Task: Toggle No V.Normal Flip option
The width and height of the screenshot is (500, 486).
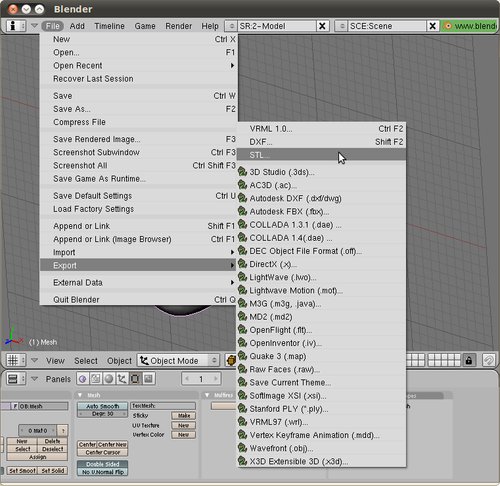Action: click(102, 472)
